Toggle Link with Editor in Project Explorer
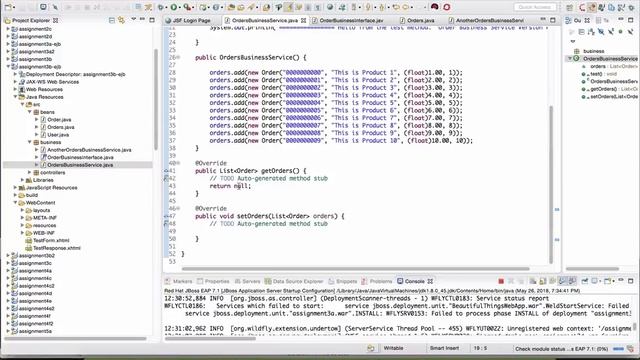The height and width of the screenshot is (360, 640). coord(121,20)
